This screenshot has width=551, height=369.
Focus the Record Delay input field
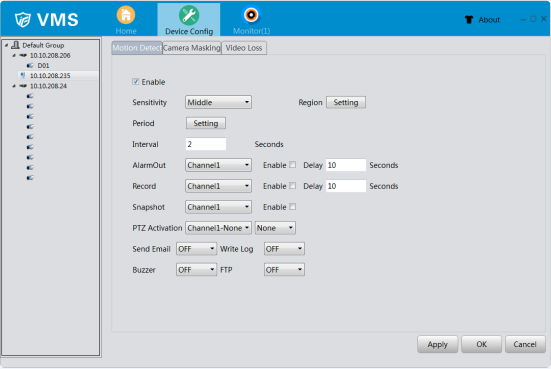[346, 186]
